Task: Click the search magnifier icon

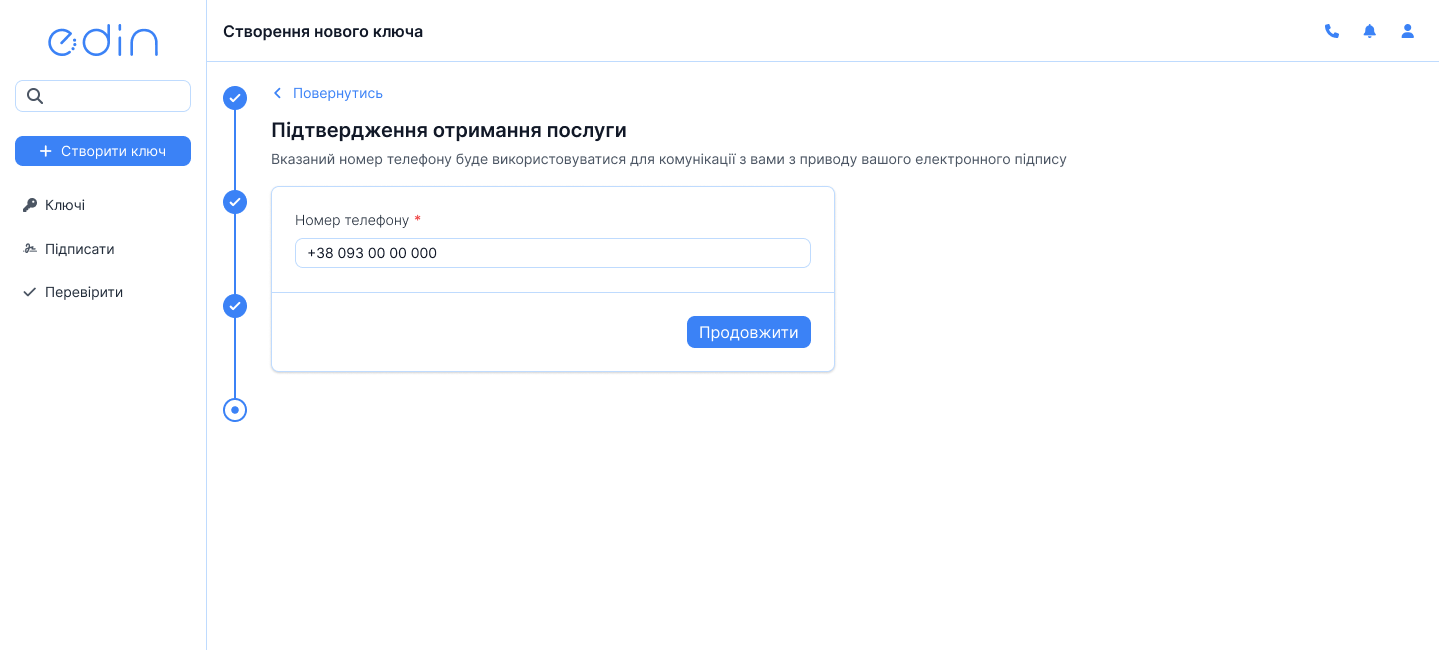Action: pyautogui.click(x=35, y=96)
